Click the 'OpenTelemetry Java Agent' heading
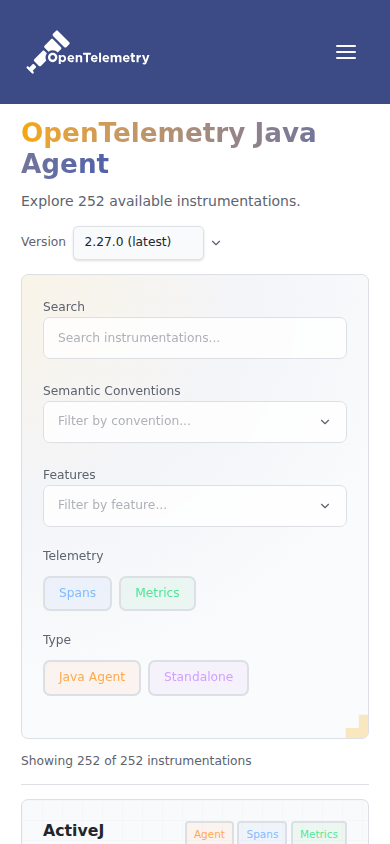The width and height of the screenshot is (390, 844). coord(168,148)
